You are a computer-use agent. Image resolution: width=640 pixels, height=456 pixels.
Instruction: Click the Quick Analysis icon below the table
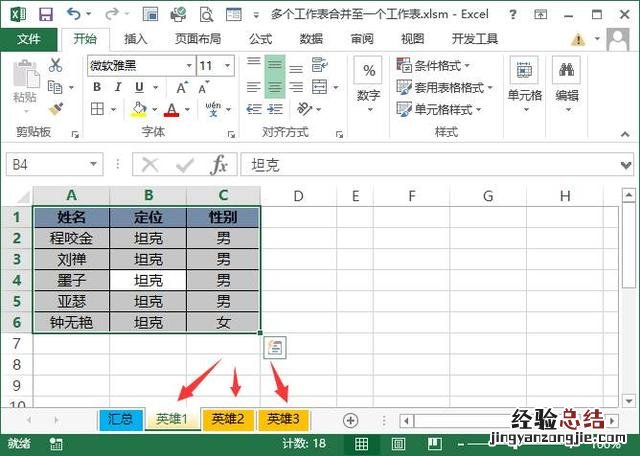coord(275,347)
